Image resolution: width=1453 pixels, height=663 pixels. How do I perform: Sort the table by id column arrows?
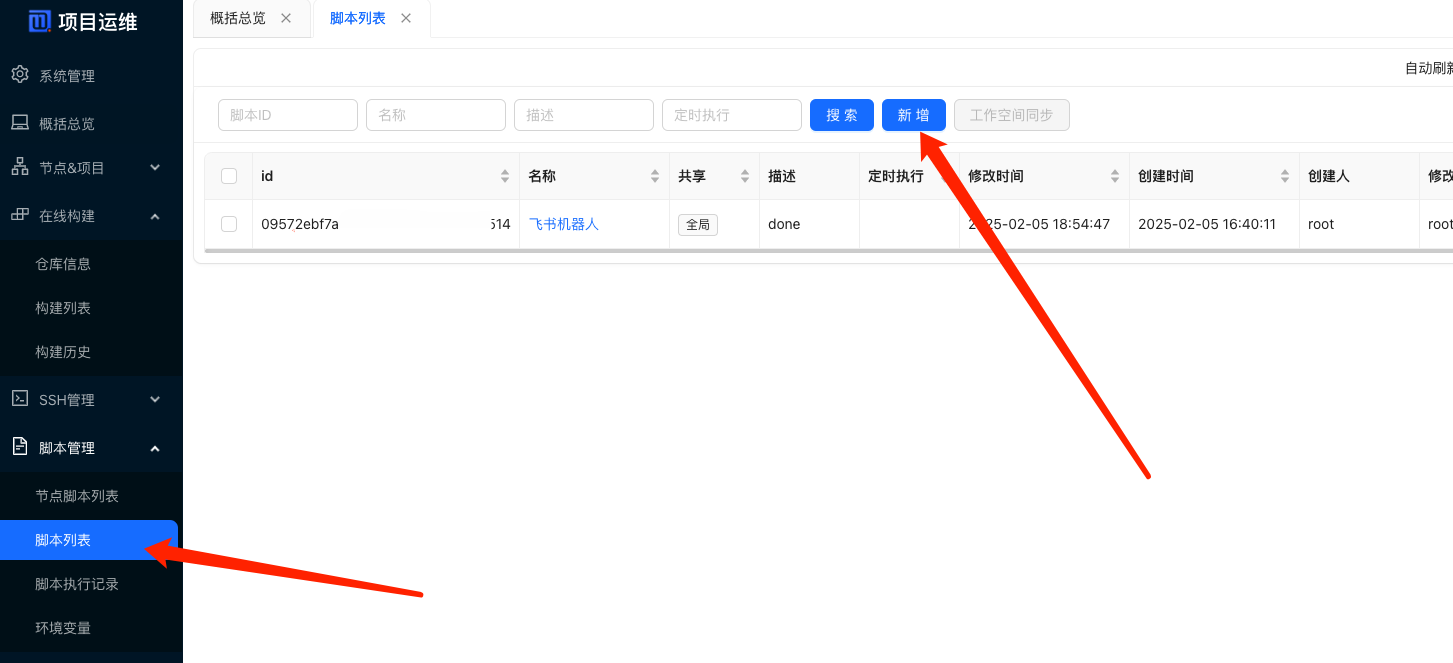[505, 176]
